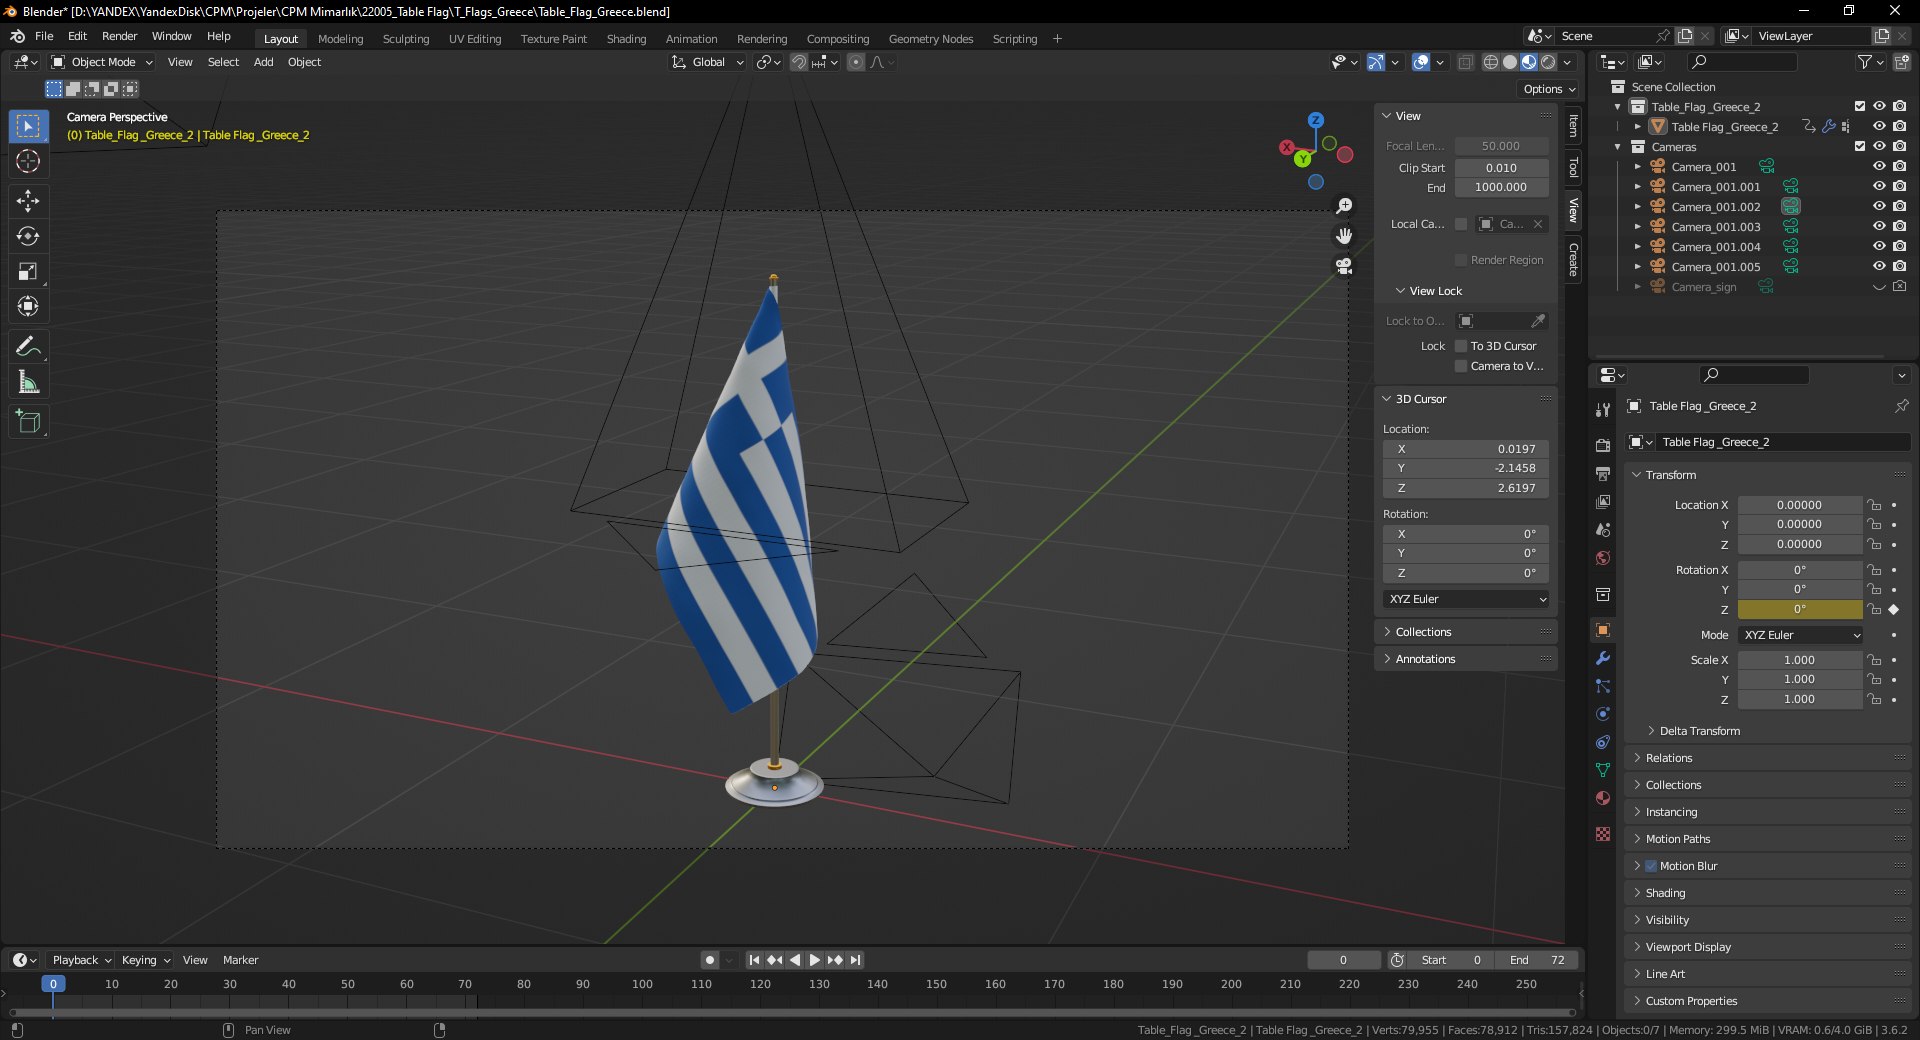Click the Jump to Endpoint playback button
1920x1040 pixels.
(855, 960)
